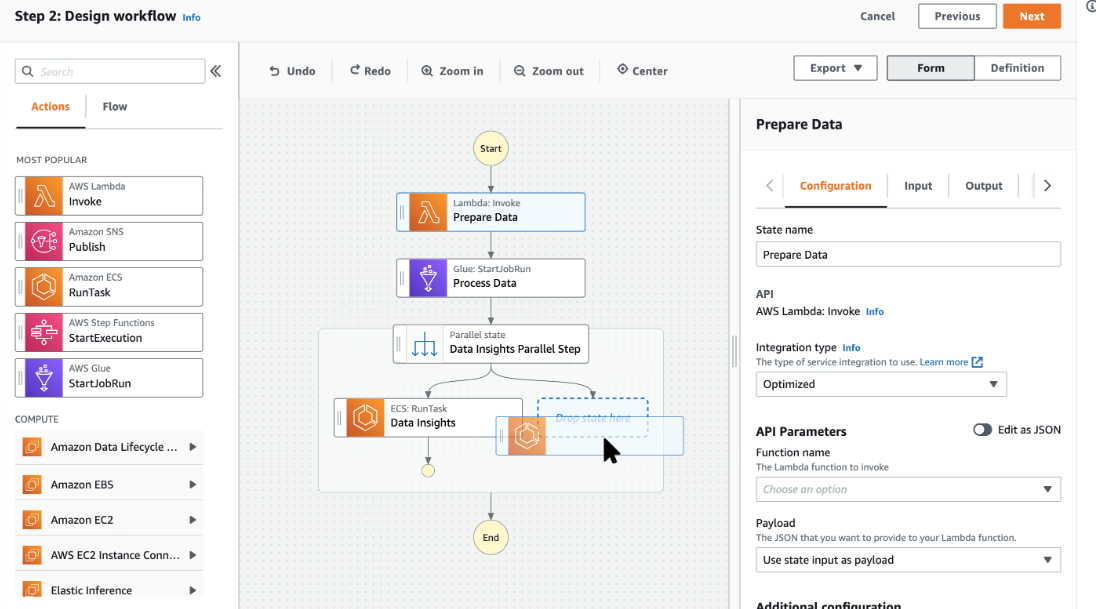Switch to the Flow tab
The height and width of the screenshot is (609, 1096).
point(115,107)
